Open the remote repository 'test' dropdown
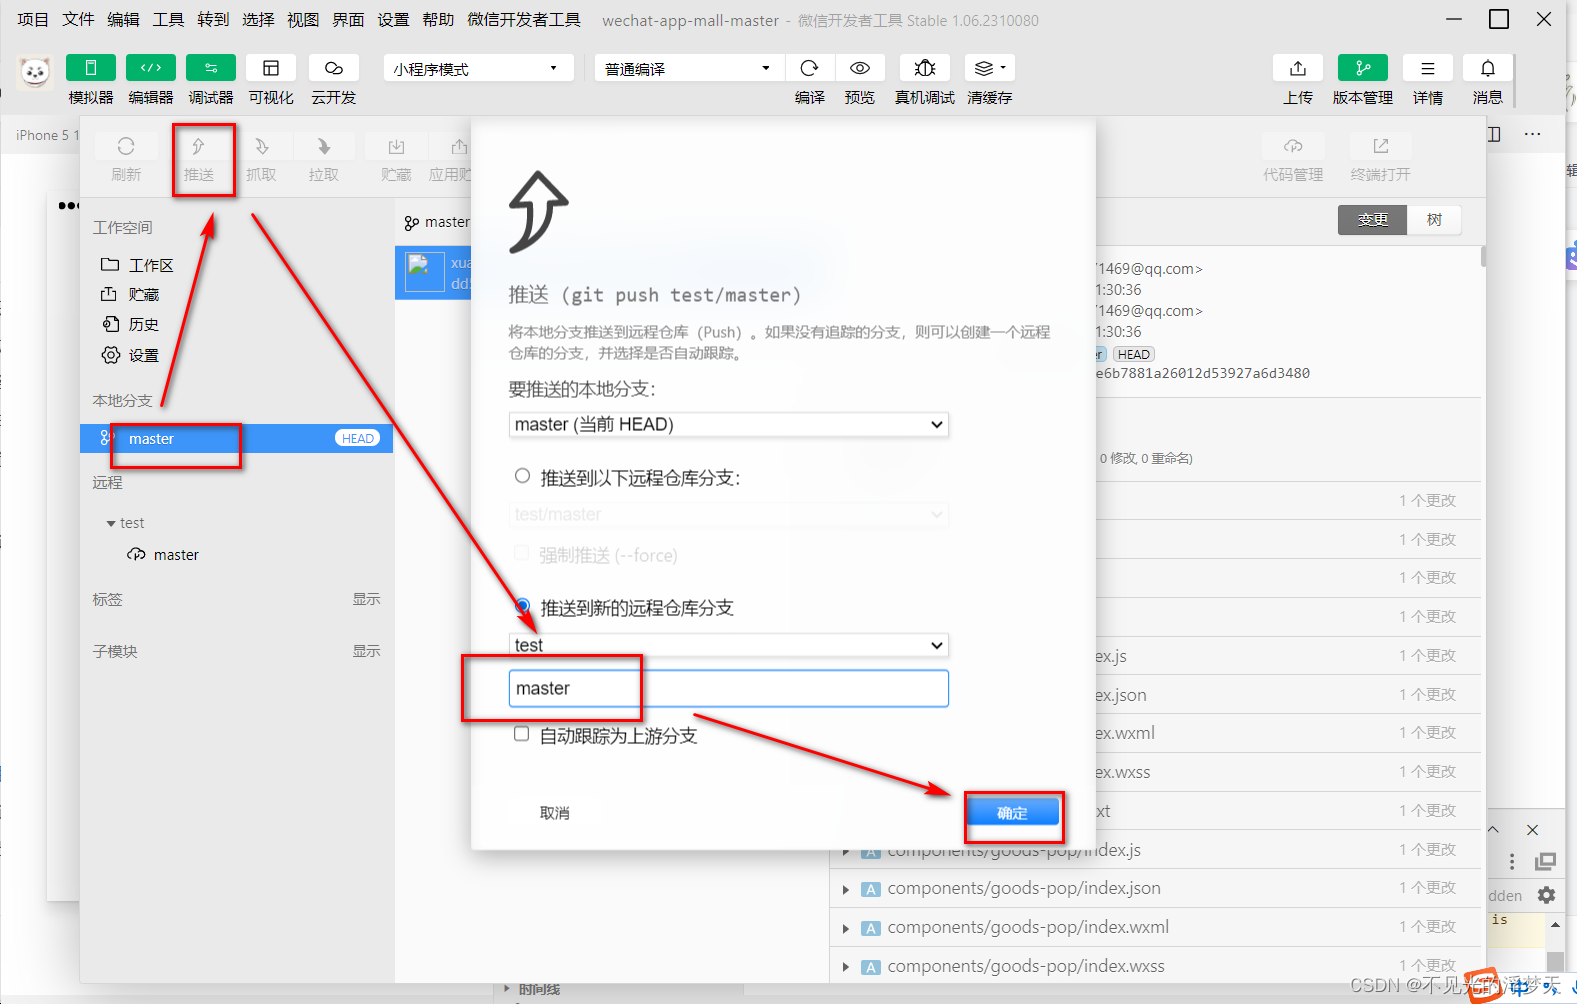Screen dimensions: 1577x1004 728,645
